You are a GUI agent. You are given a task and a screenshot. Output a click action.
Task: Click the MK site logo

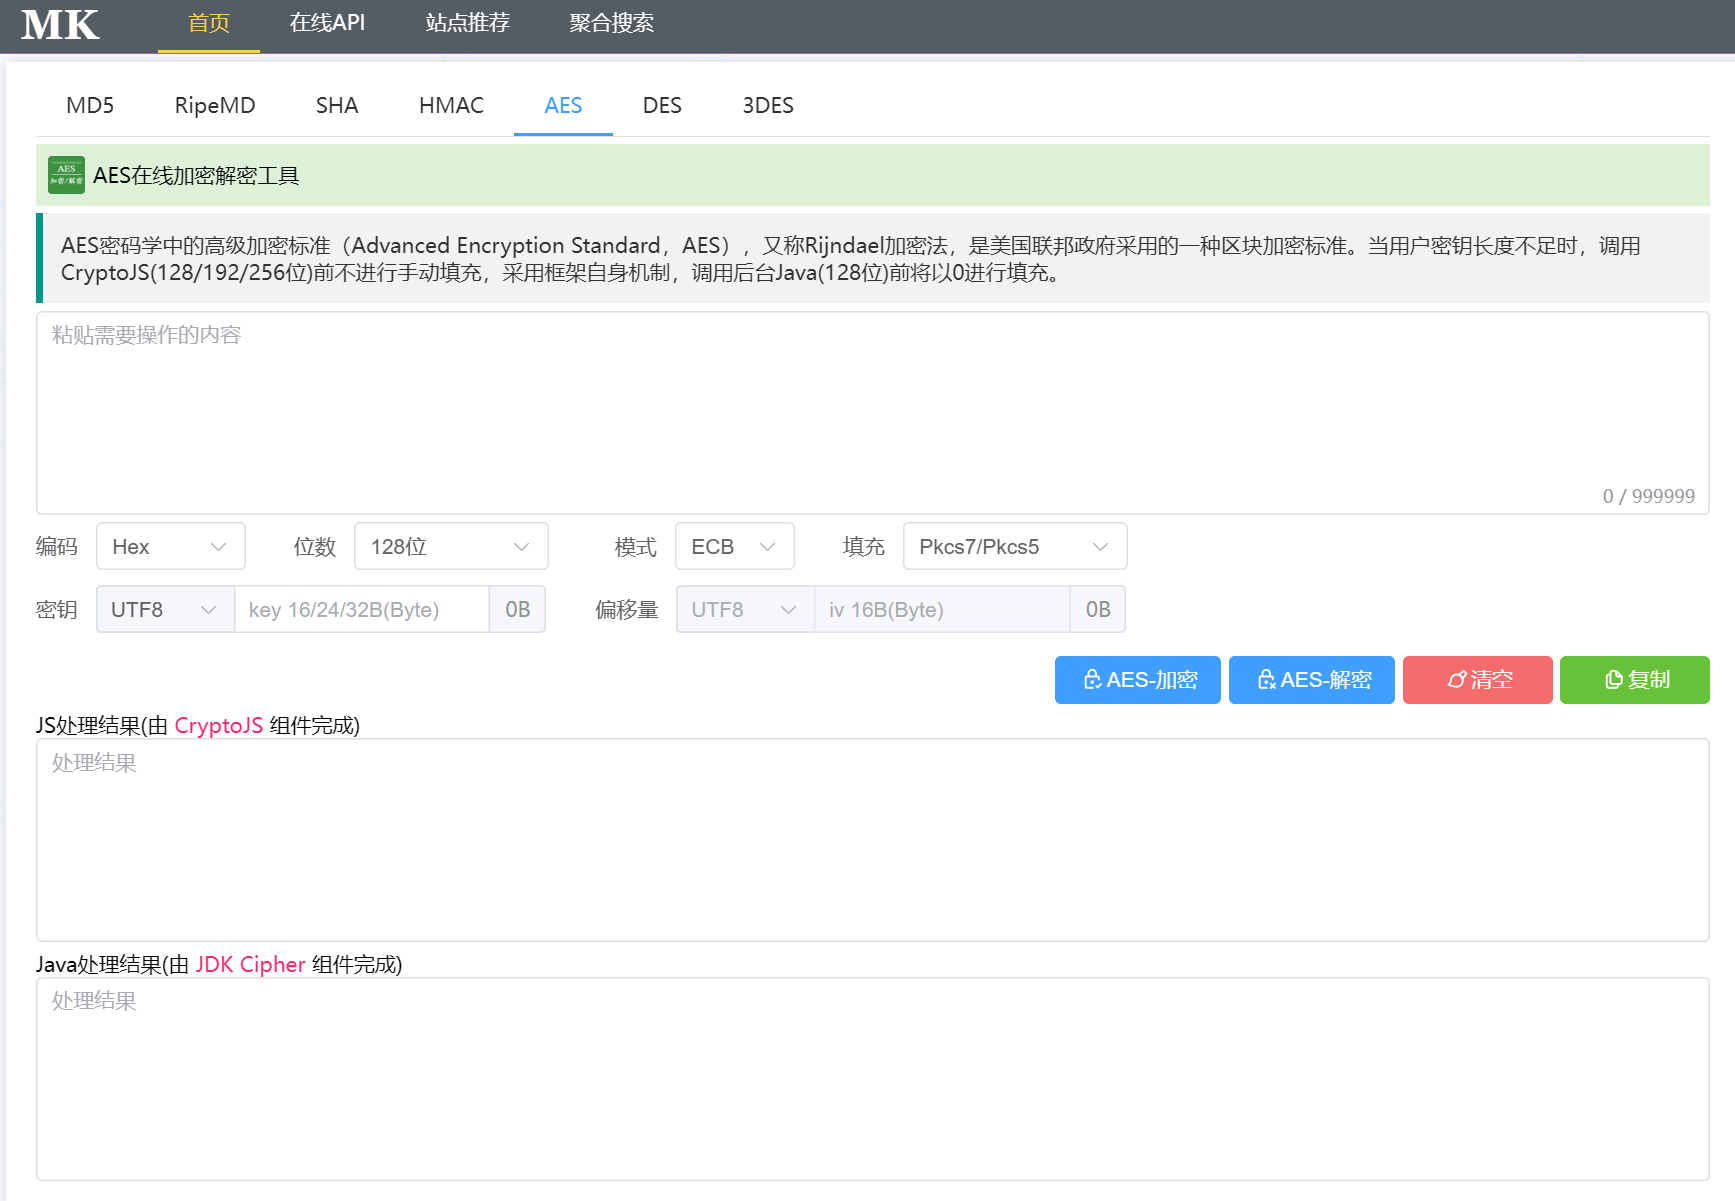click(x=59, y=25)
